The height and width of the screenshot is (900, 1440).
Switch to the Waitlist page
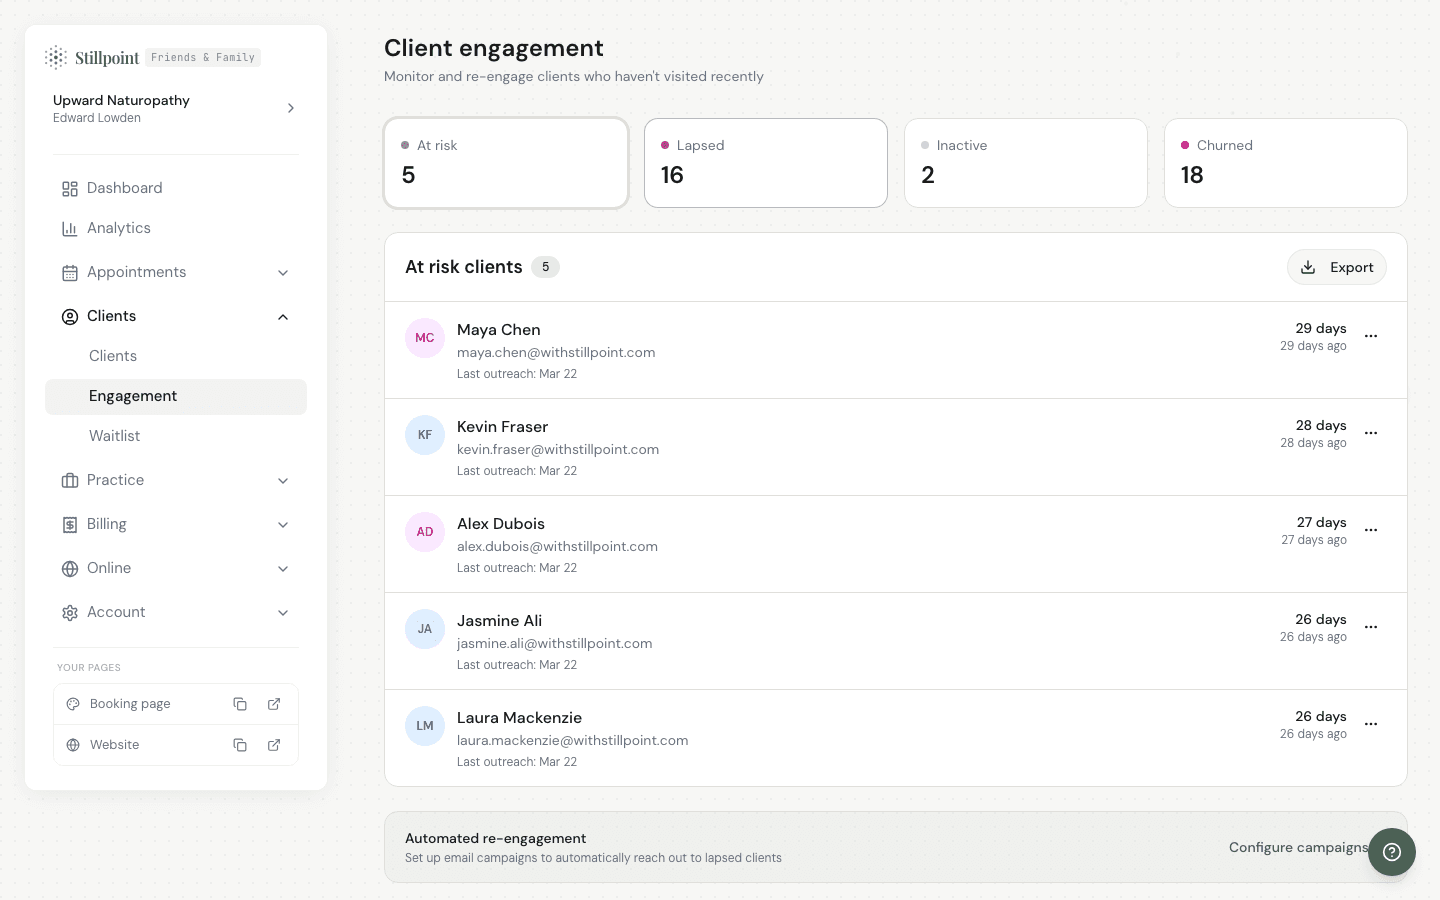pos(114,436)
